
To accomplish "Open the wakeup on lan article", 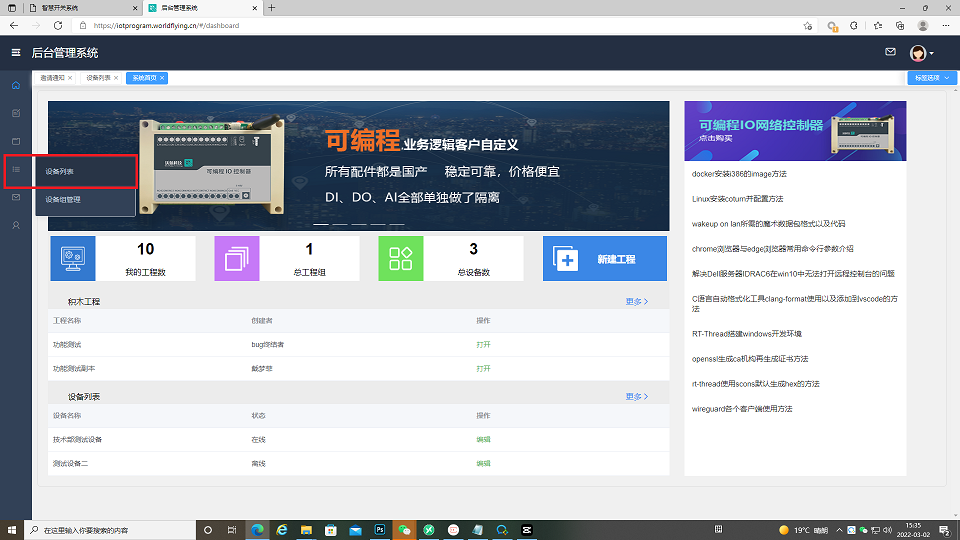I will [768, 224].
